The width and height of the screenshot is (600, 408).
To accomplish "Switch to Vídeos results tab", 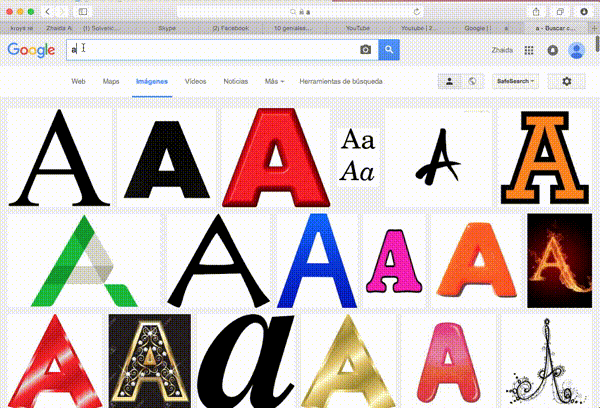I will tap(196, 81).
